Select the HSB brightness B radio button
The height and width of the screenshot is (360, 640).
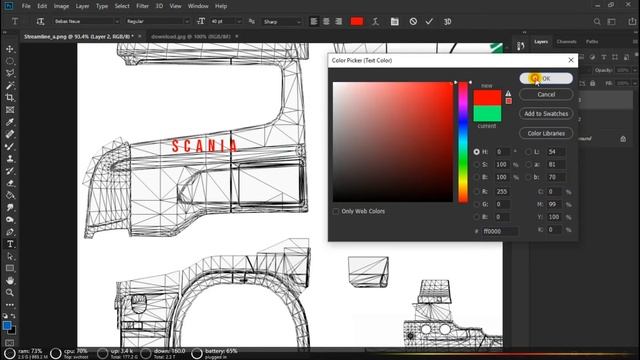[x=476, y=177]
